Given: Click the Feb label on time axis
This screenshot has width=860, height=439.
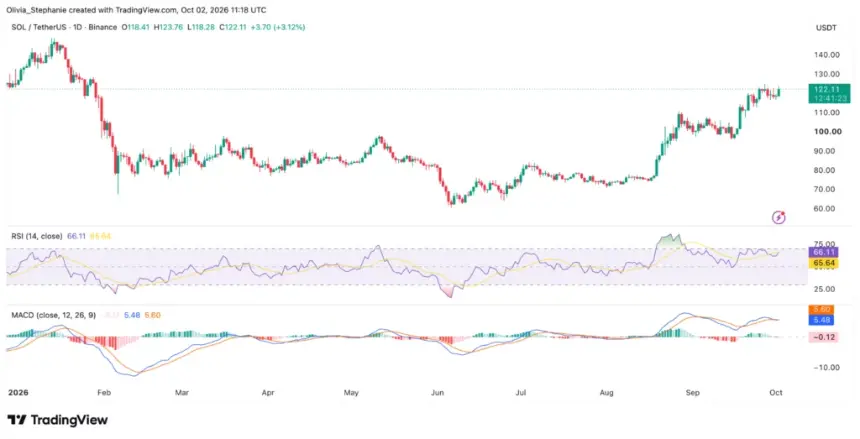Looking at the screenshot, I should [104, 393].
